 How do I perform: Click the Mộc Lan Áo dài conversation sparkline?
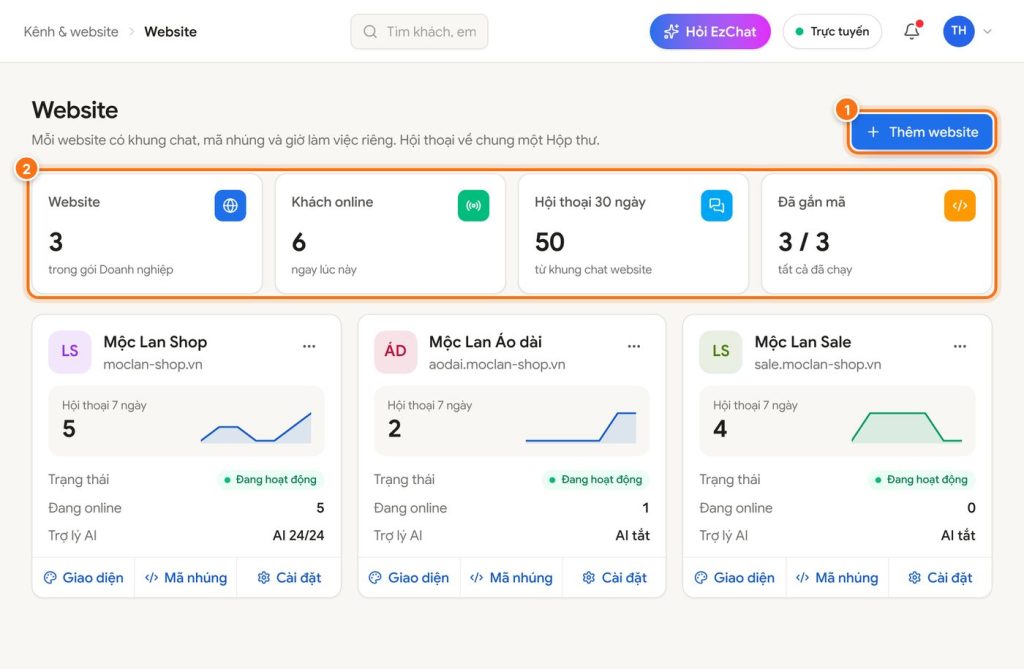(581, 427)
